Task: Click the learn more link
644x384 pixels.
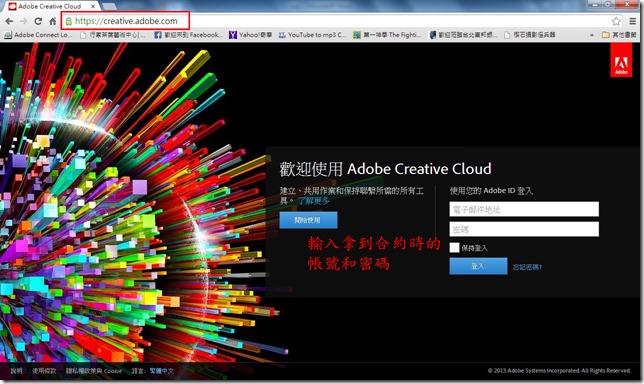Action: pyautogui.click(x=314, y=201)
